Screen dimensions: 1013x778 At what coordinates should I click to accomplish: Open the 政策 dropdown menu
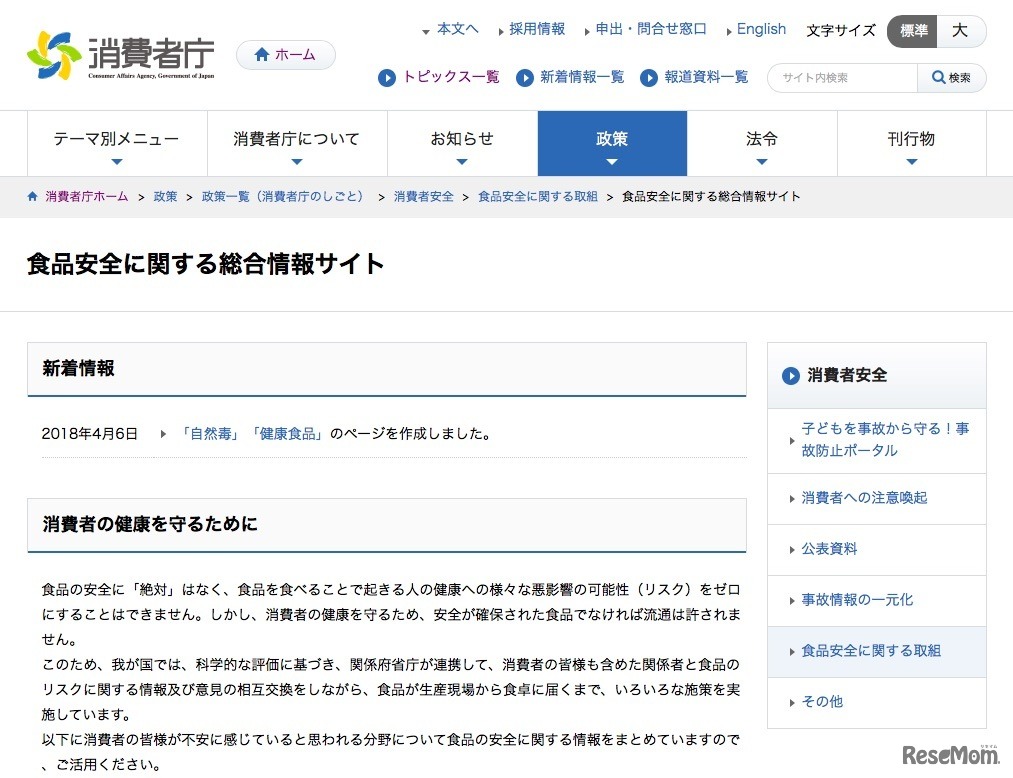tap(611, 140)
